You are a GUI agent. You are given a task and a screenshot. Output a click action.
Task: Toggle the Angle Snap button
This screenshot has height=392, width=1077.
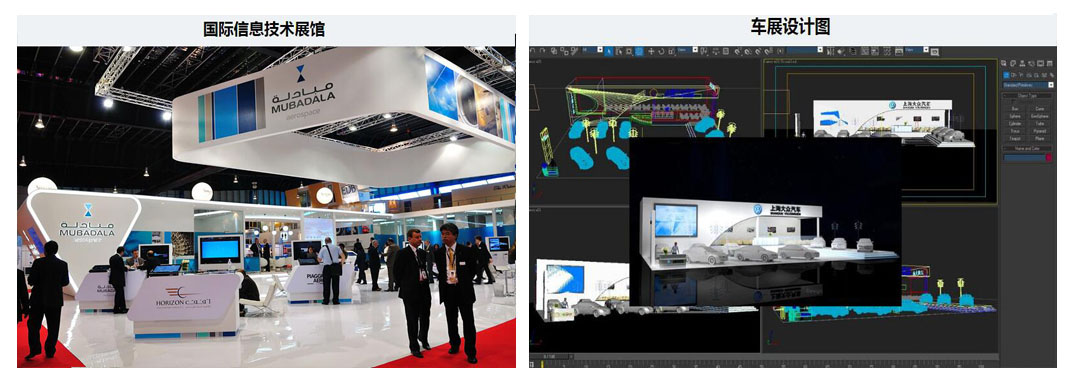pos(747,51)
